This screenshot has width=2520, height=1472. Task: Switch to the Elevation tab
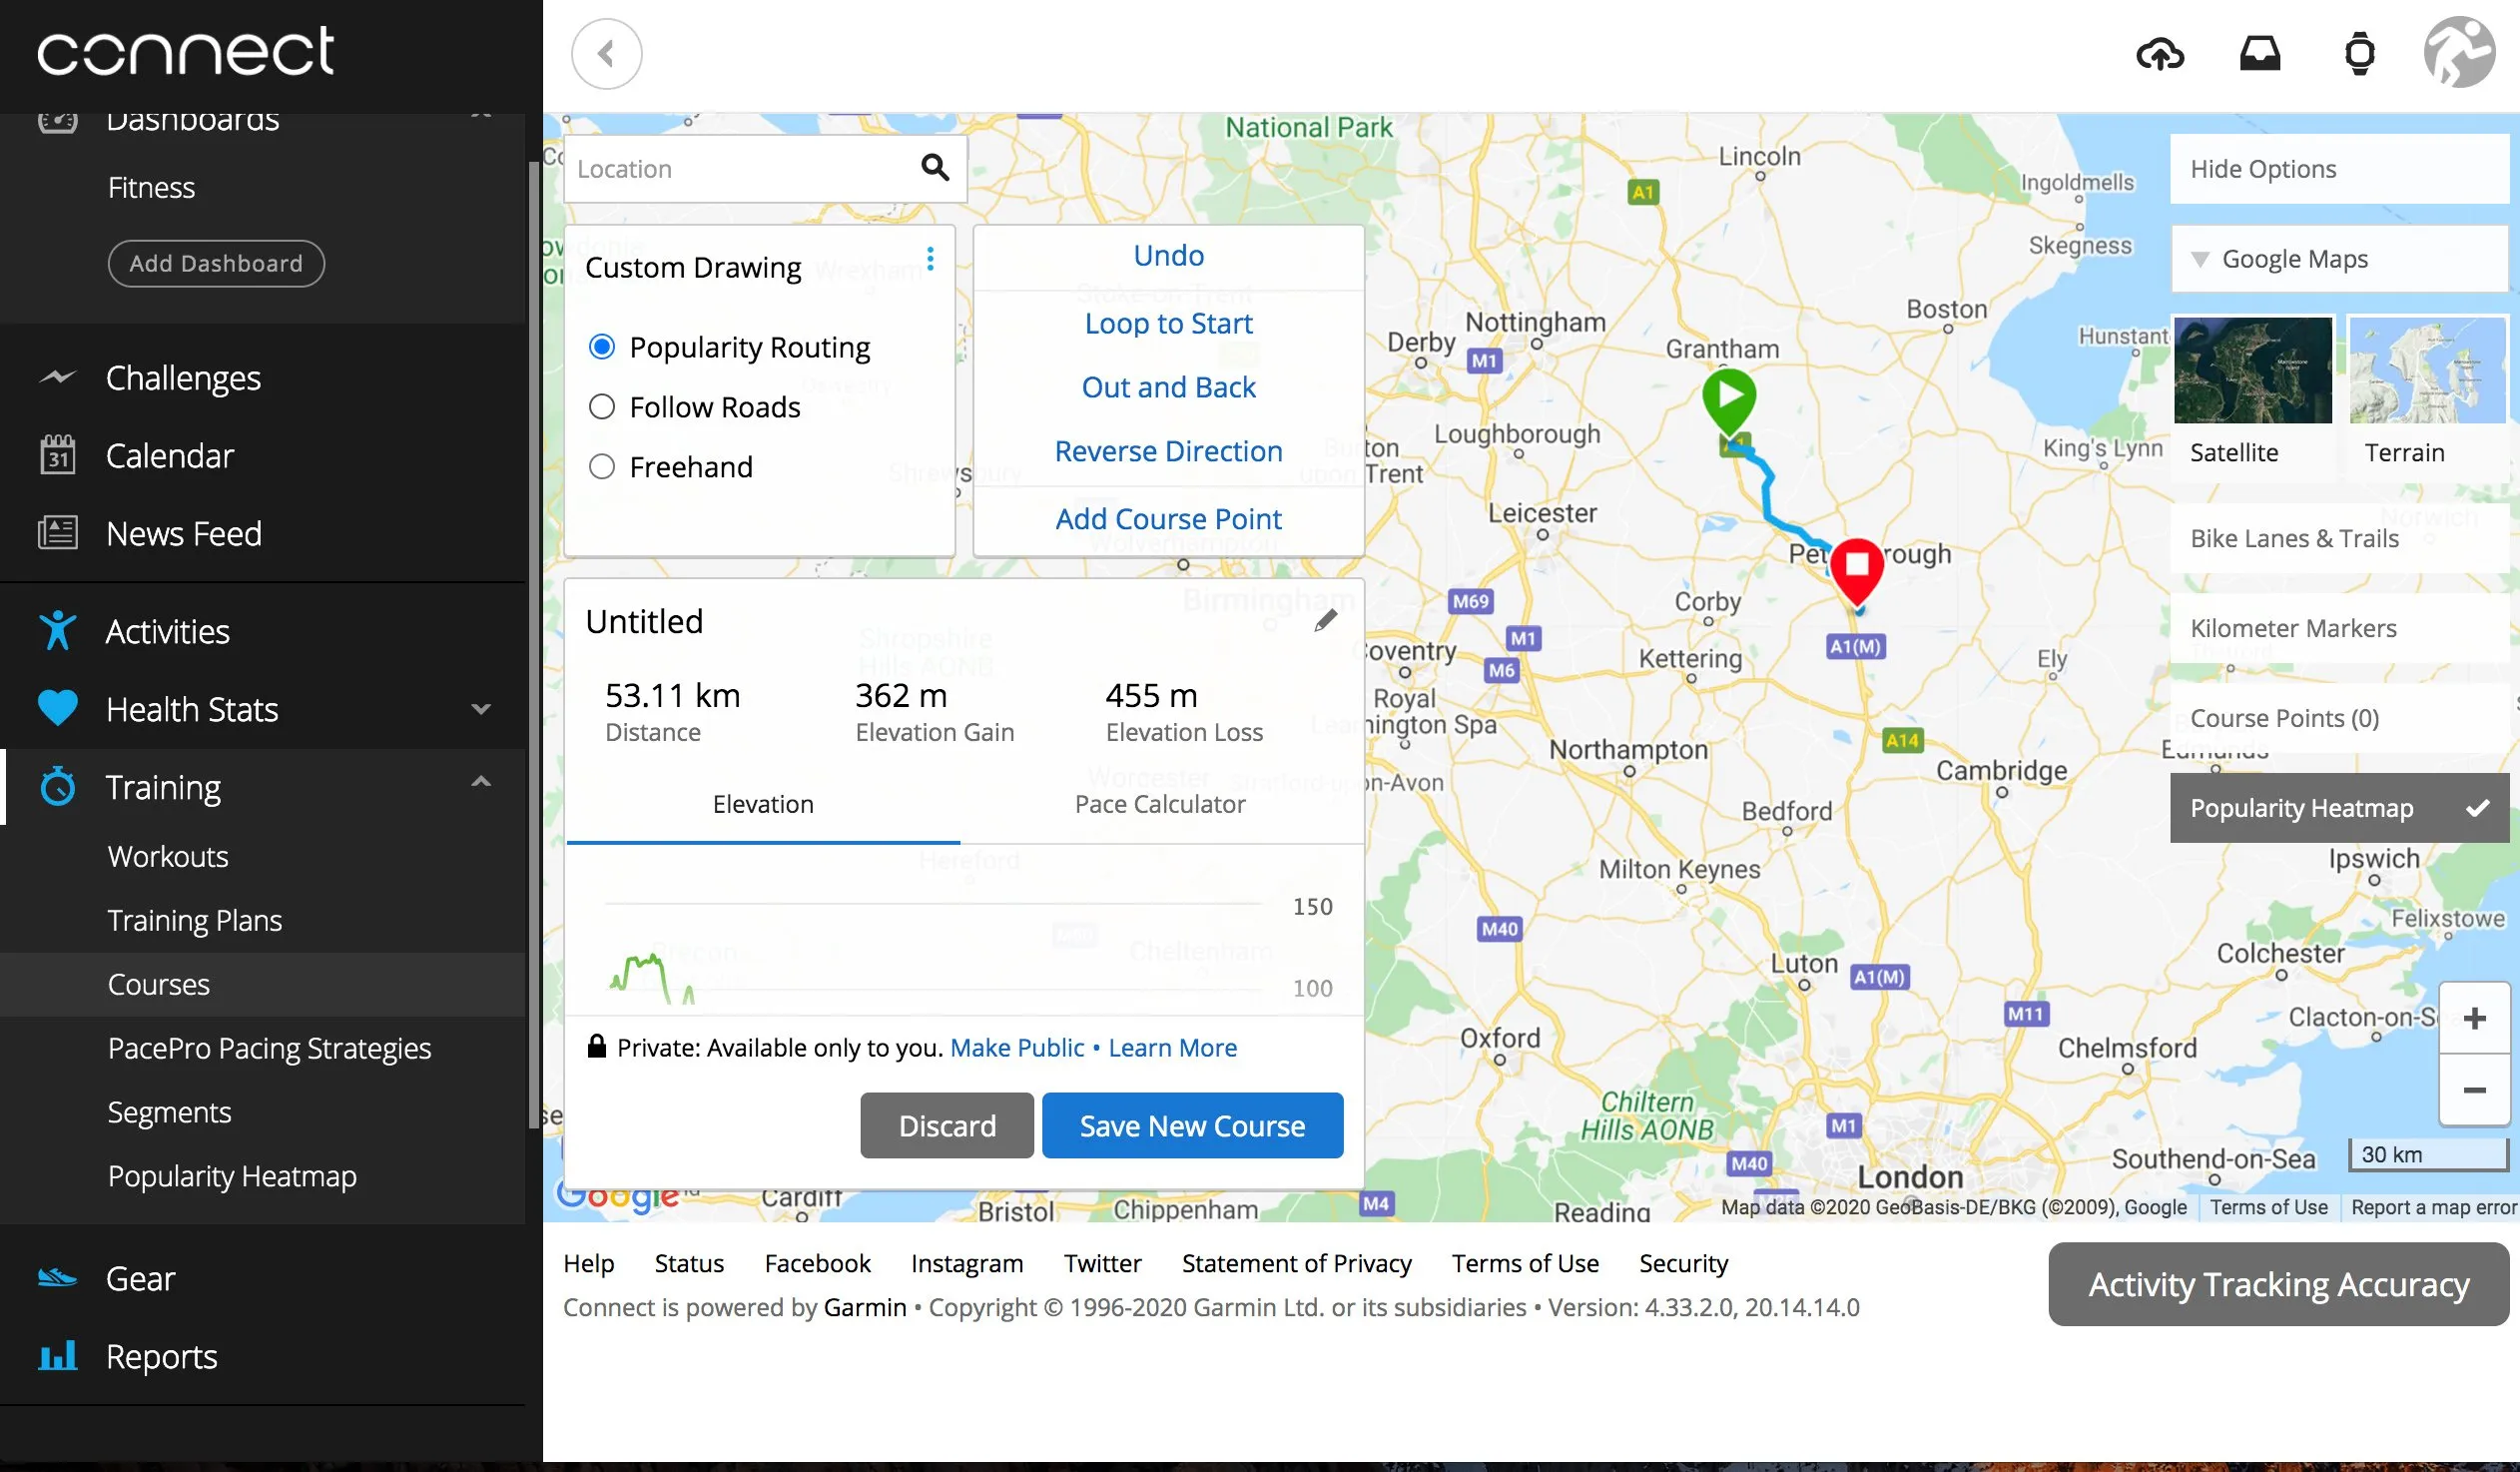763,805
